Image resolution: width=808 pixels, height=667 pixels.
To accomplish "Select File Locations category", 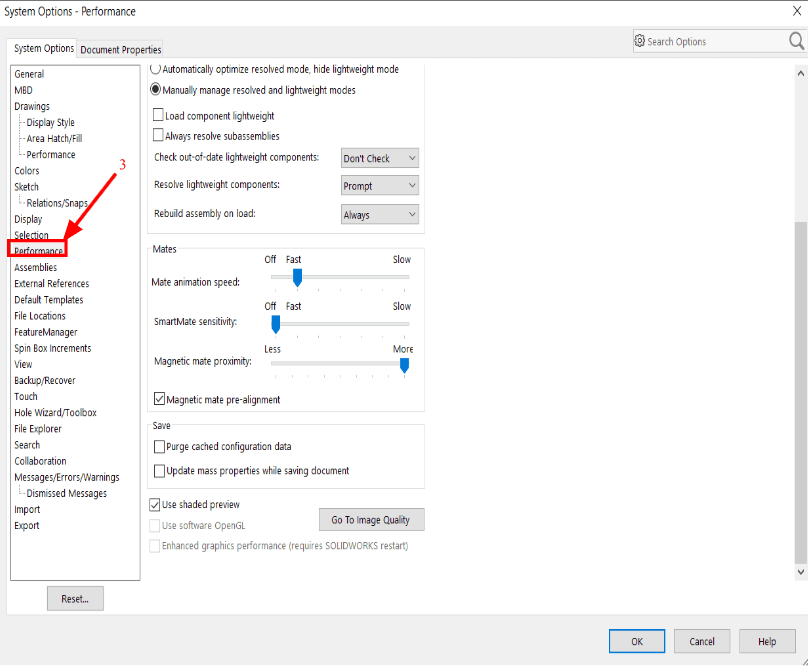I will pyautogui.click(x=40, y=316).
